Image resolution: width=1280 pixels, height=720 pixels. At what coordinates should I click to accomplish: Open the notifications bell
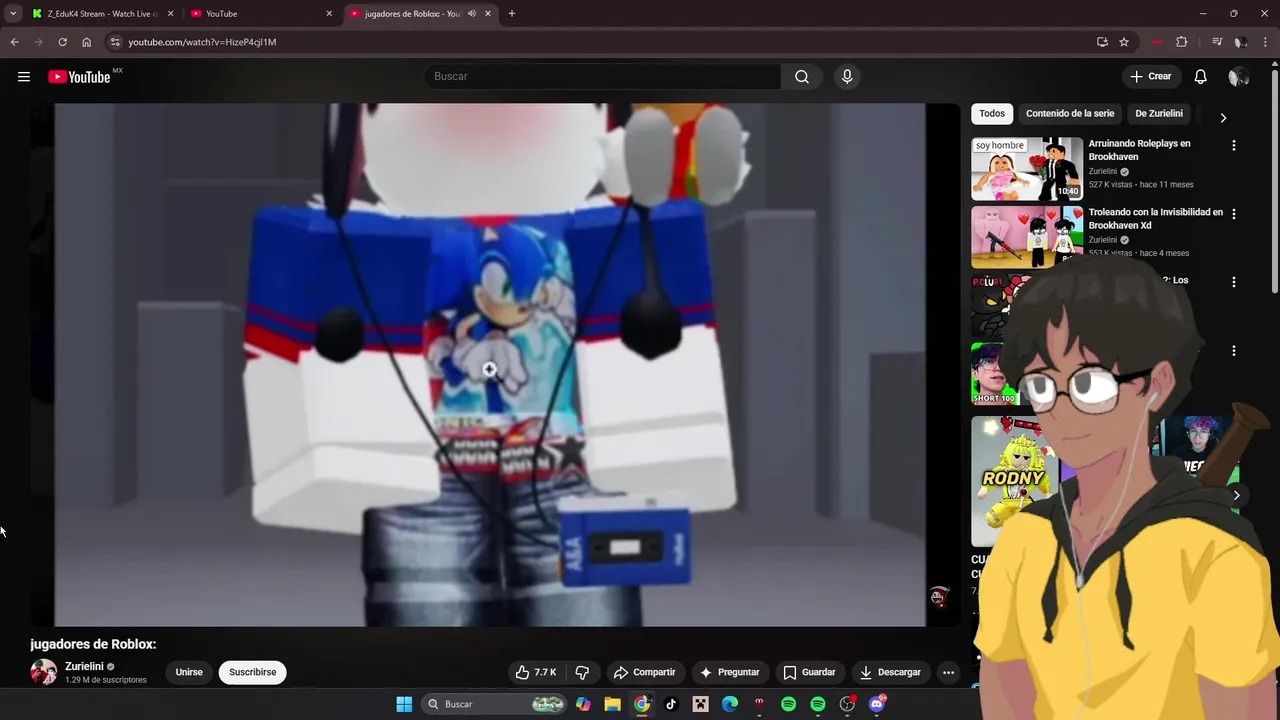[1200, 77]
